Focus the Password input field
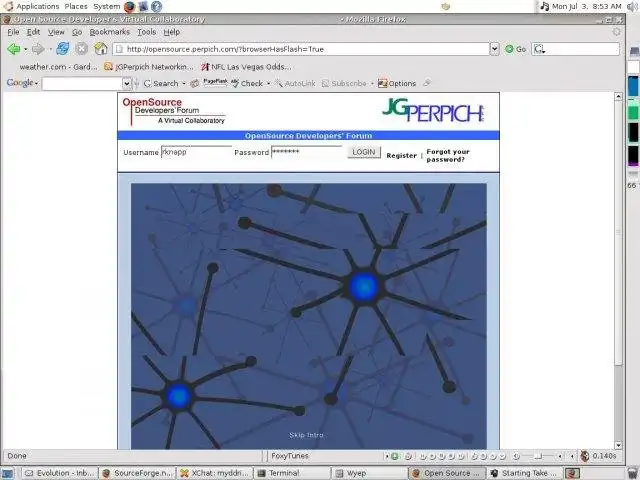This screenshot has width=640, height=480. click(307, 152)
